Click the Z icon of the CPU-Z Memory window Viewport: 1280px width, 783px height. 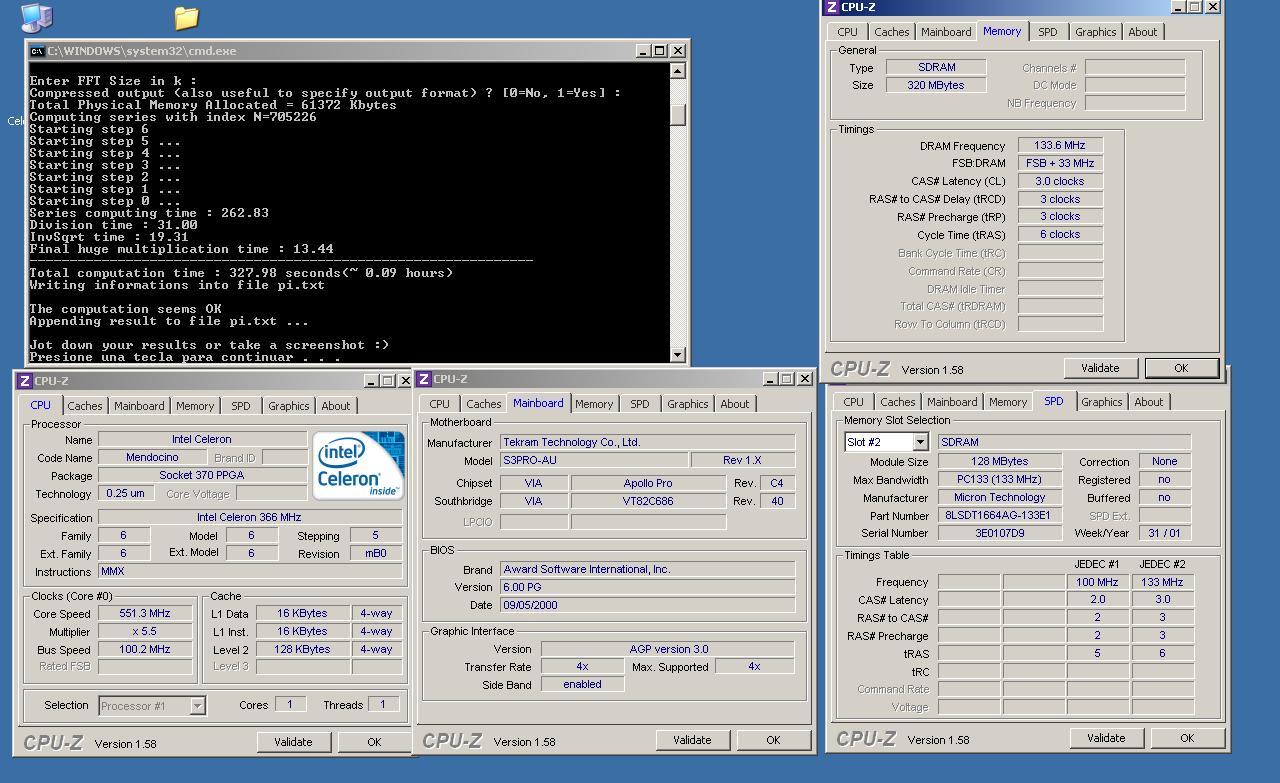pos(831,7)
